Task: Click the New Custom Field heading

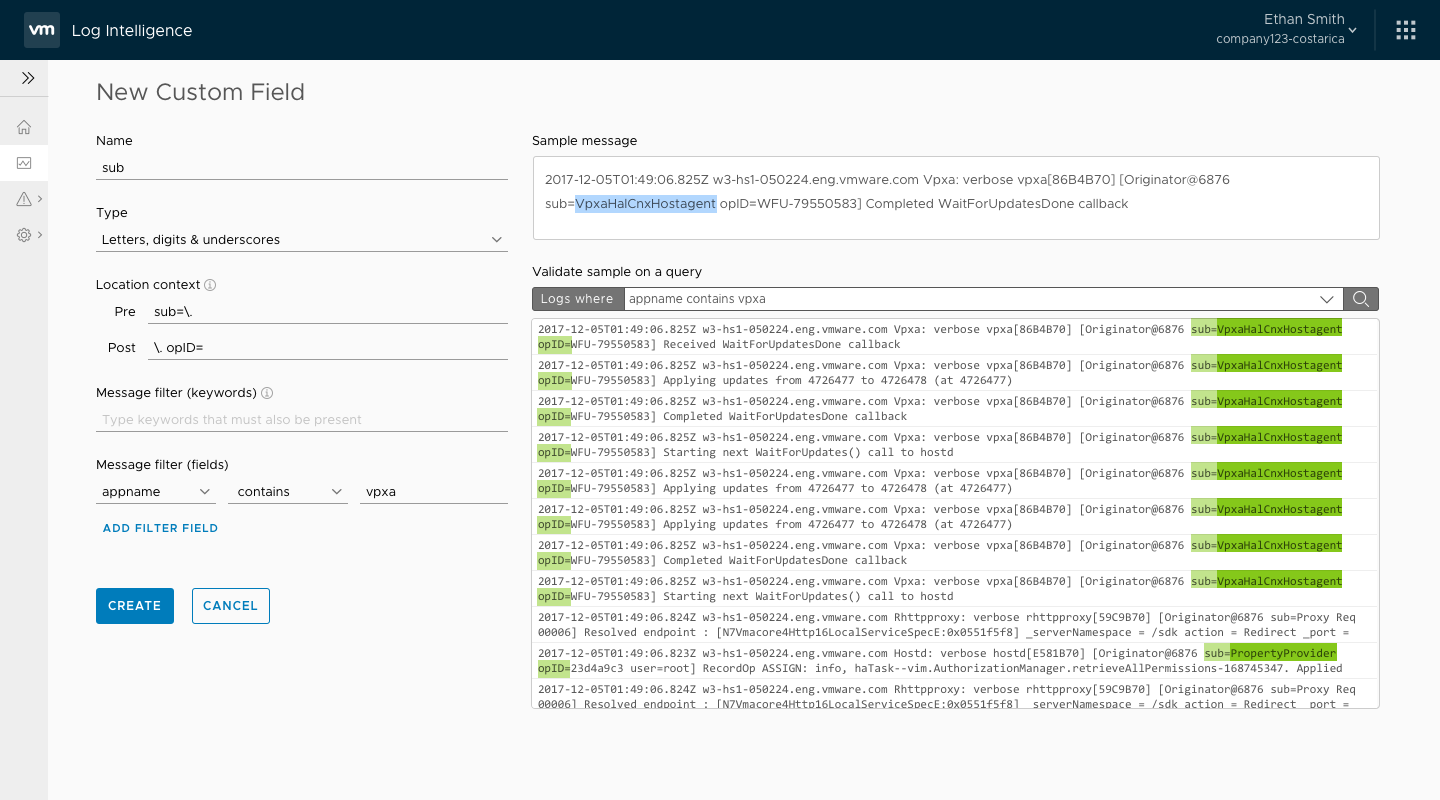Action: pyautogui.click(x=200, y=92)
